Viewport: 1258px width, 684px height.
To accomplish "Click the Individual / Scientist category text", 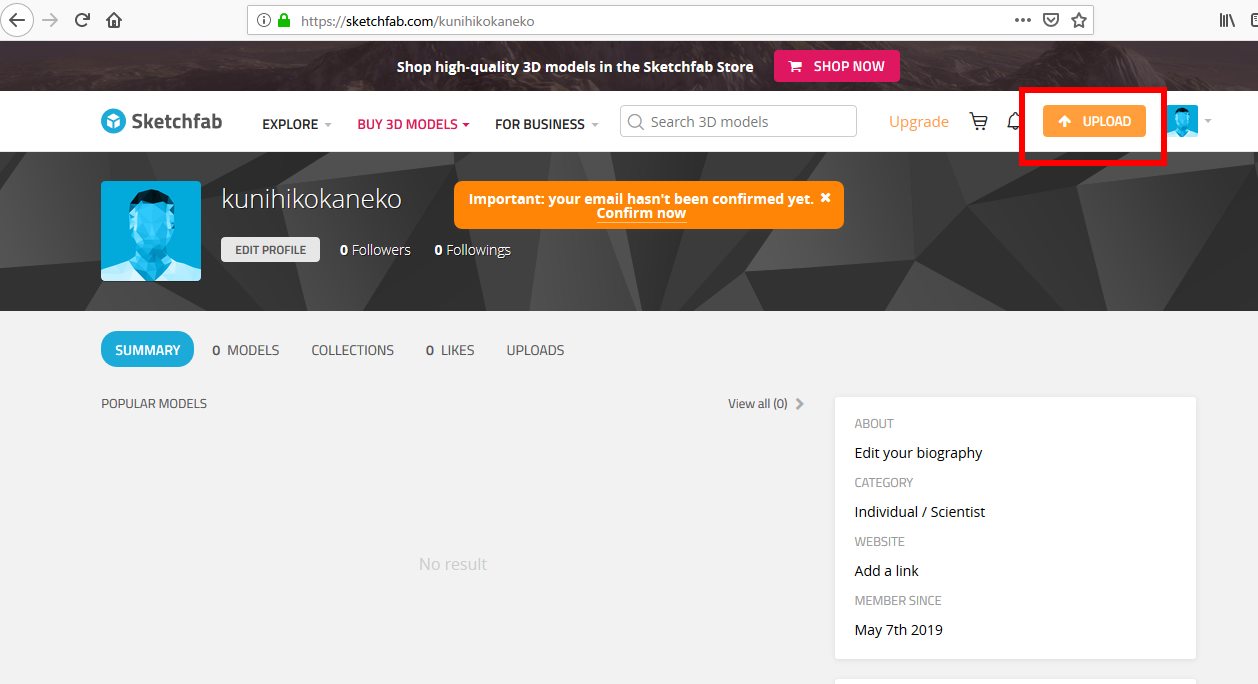I will pyautogui.click(x=920, y=512).
